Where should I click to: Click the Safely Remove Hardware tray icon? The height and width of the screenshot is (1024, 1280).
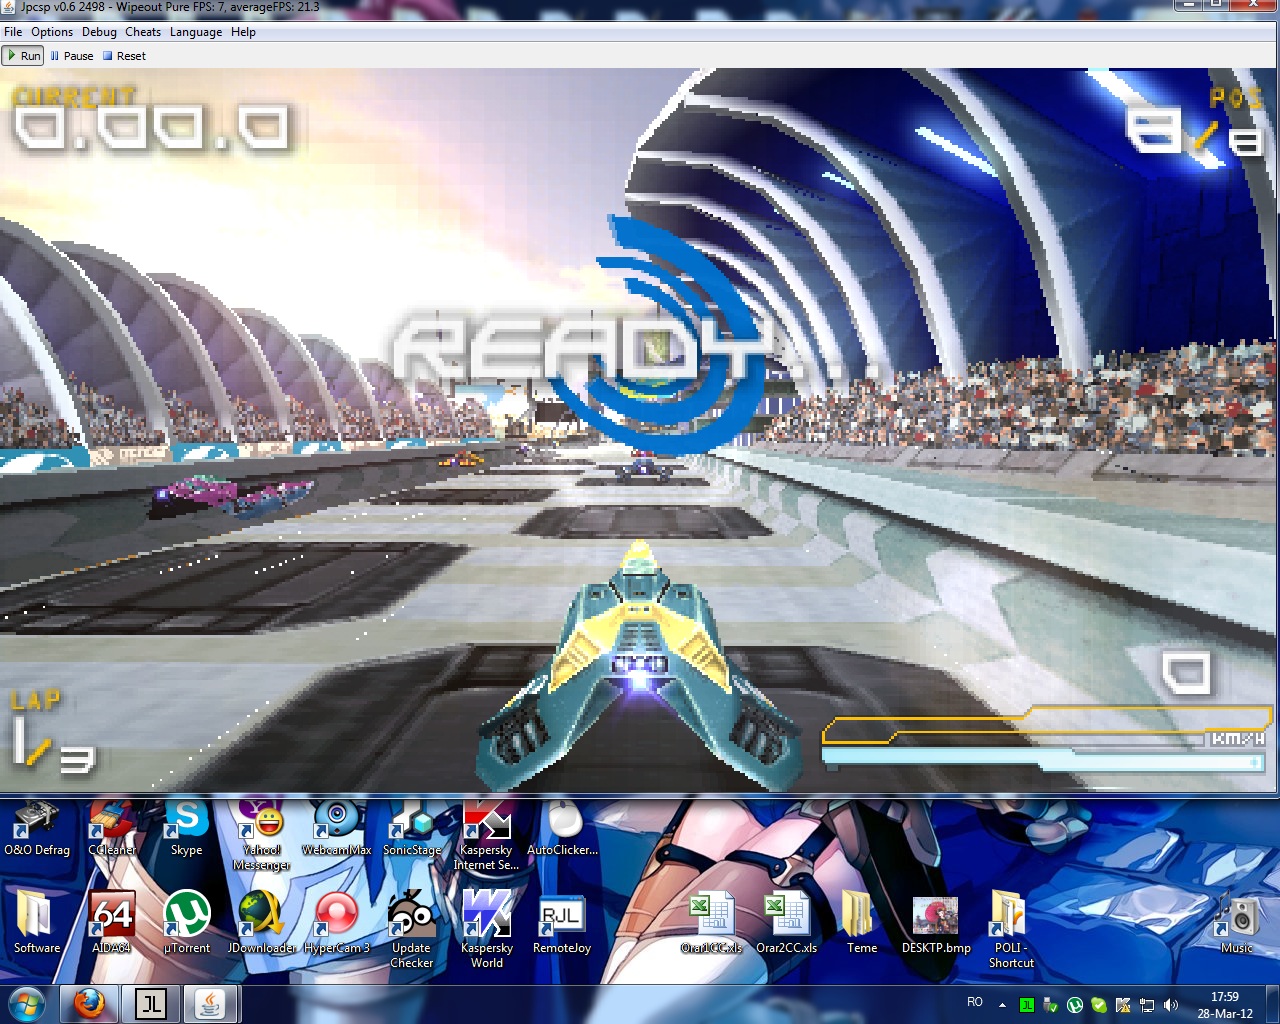pos(1050,1005)
